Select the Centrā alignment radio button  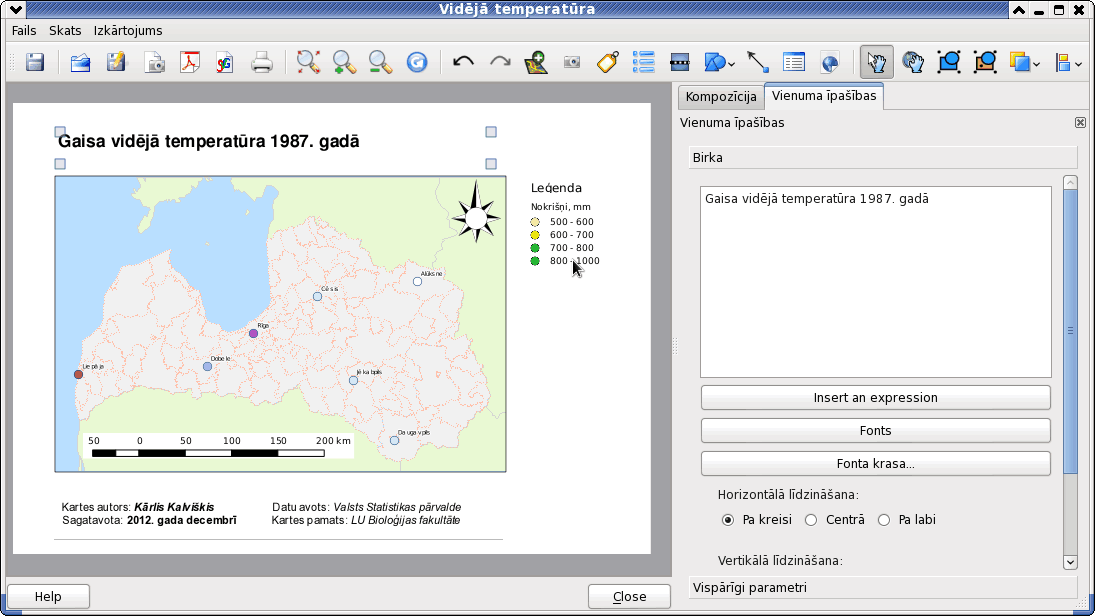[x=811, y=520]
